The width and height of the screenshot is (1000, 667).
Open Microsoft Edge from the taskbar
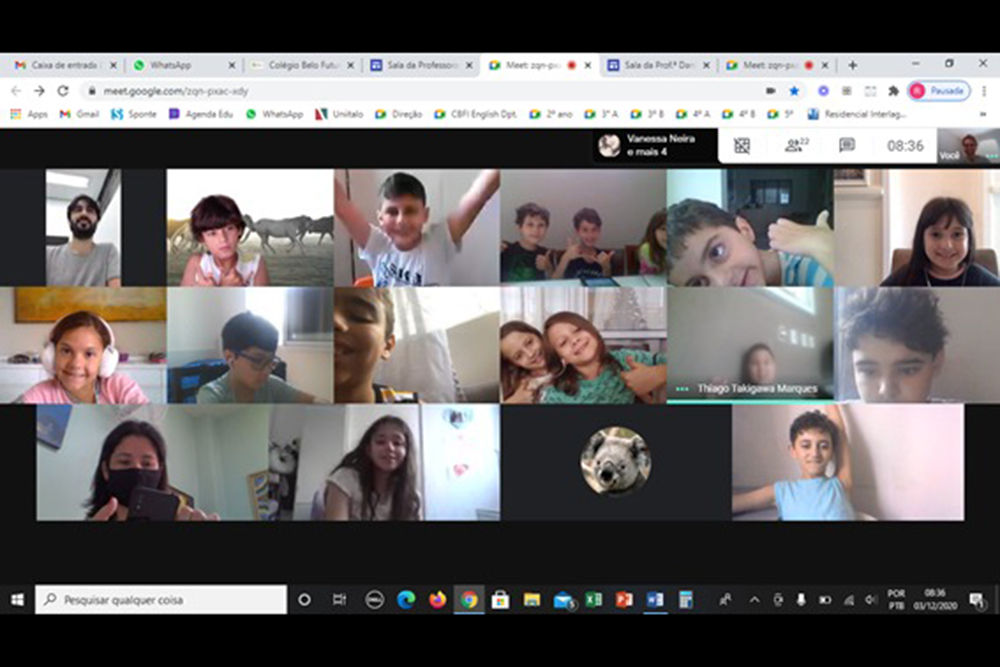[406, 599]
